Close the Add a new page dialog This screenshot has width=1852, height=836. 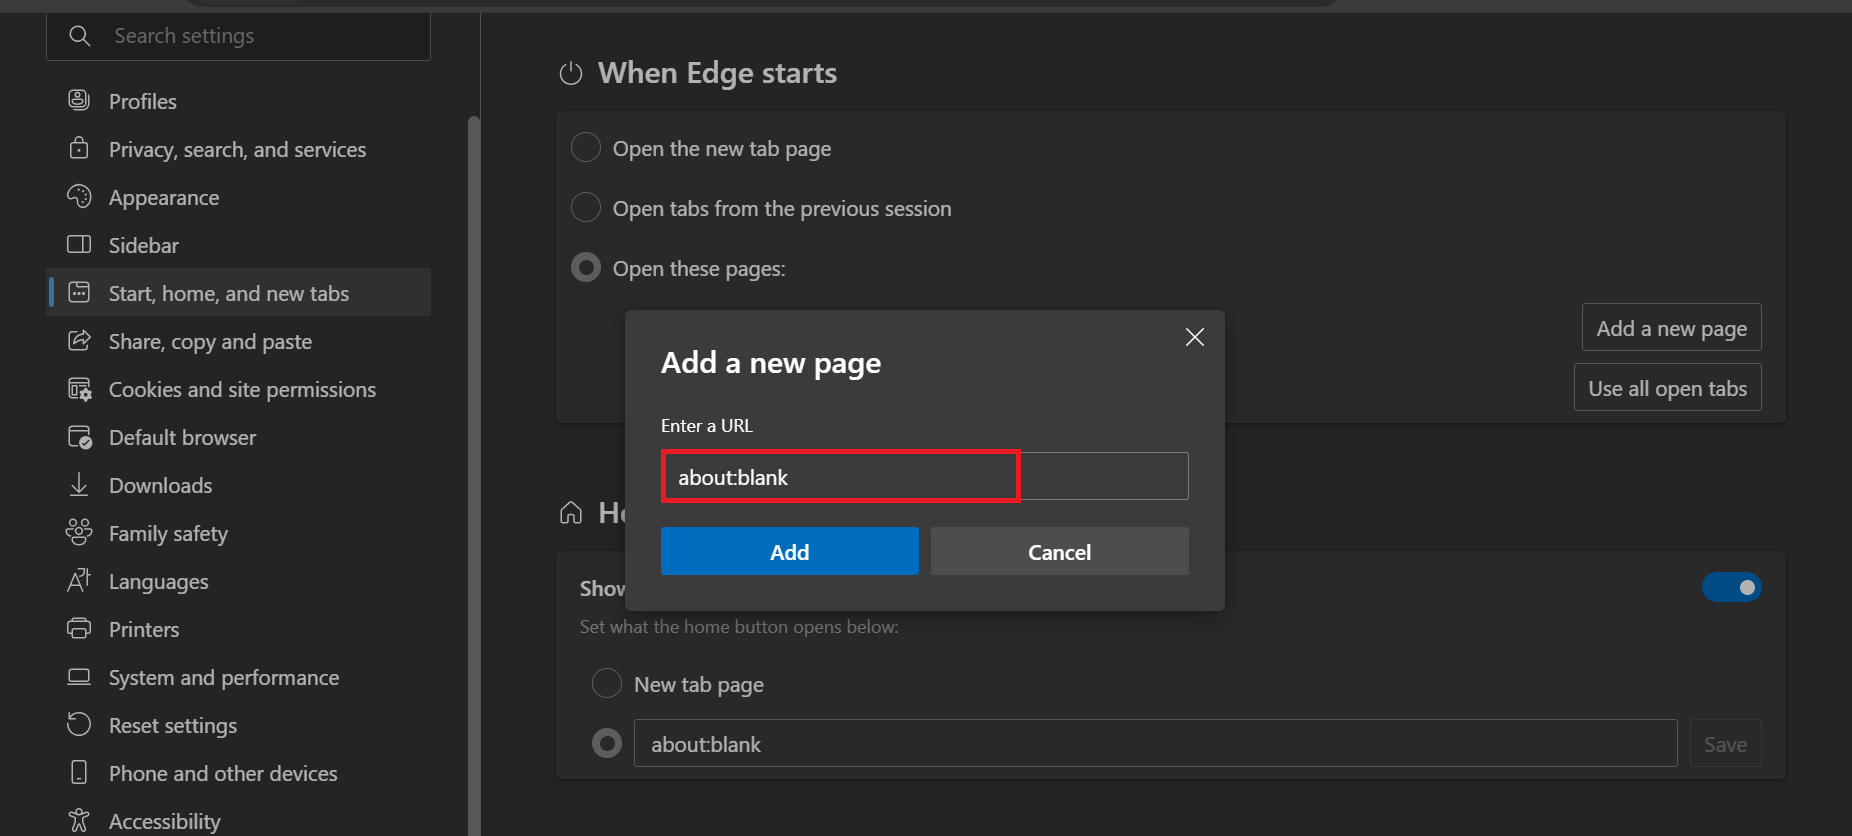[1194, 337]
